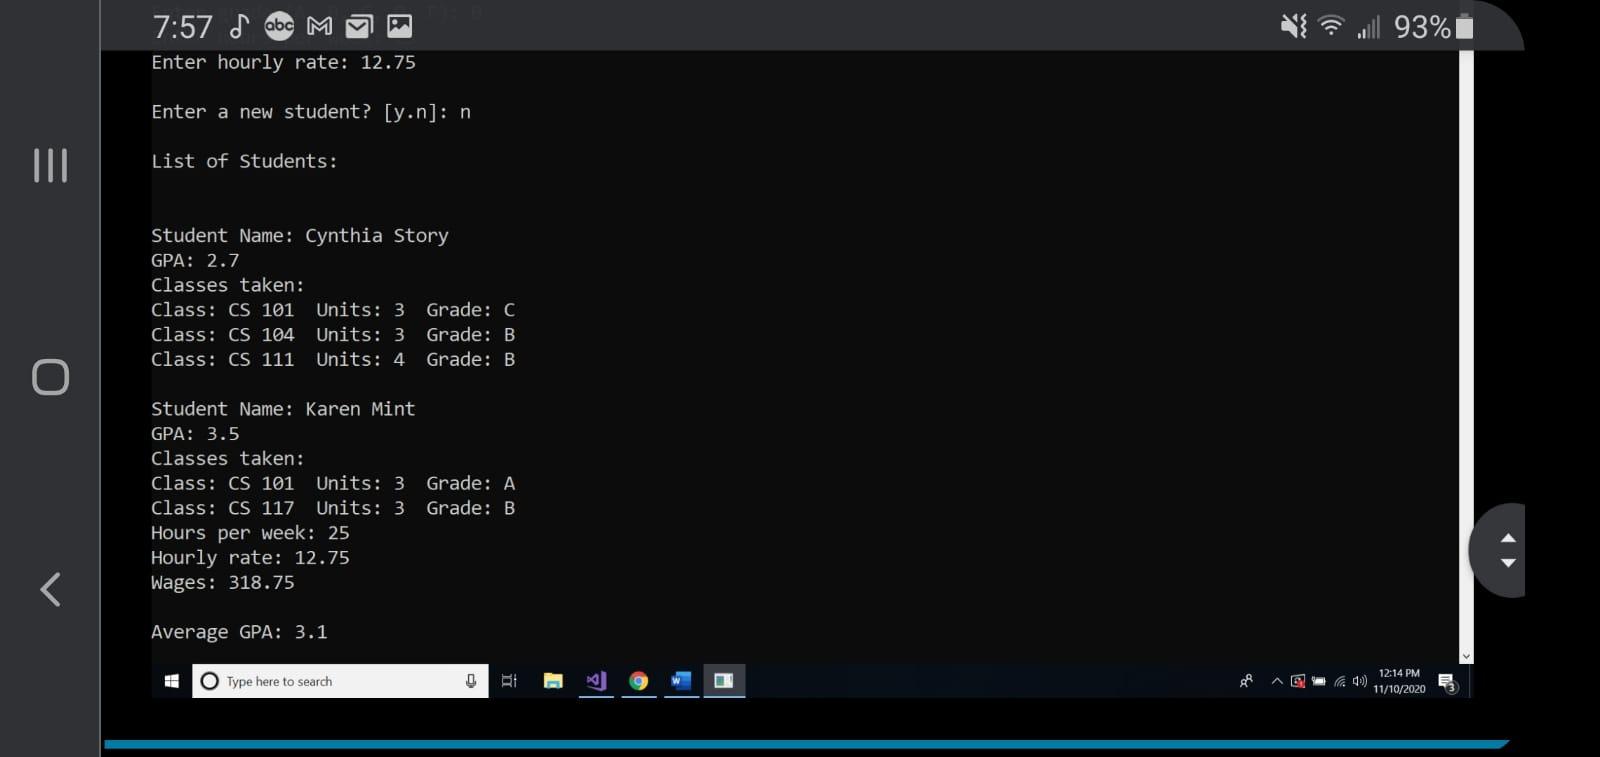Click the 'Average GPA: 3.1' line
This screenshot has height=757, width=1600.
(x=239, y=632)
